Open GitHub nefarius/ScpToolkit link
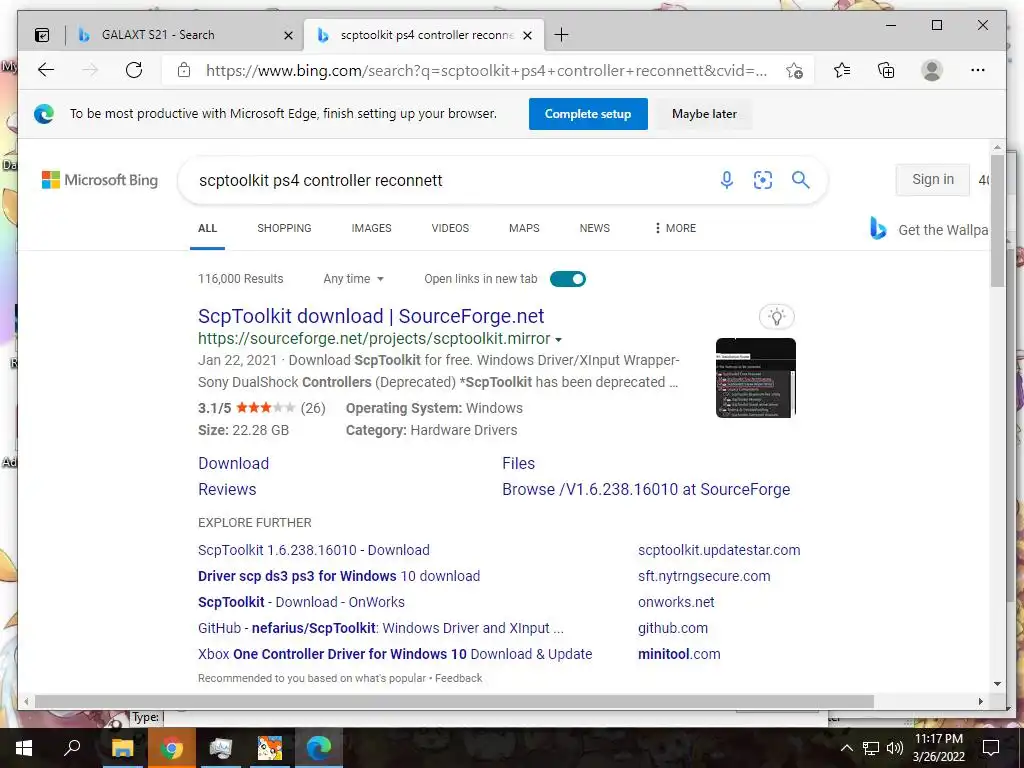This screenshot has width=1024, height=768. (x=381, y=628)
